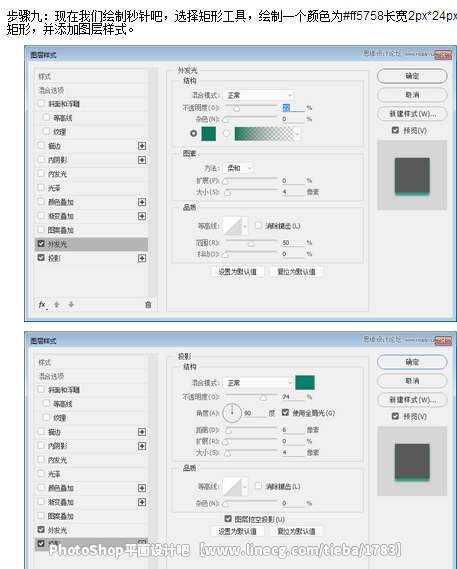Click plus icon beside 颜色叠加 in Drop Shadow dialog
457x569 pixels.
click(142, 488)
